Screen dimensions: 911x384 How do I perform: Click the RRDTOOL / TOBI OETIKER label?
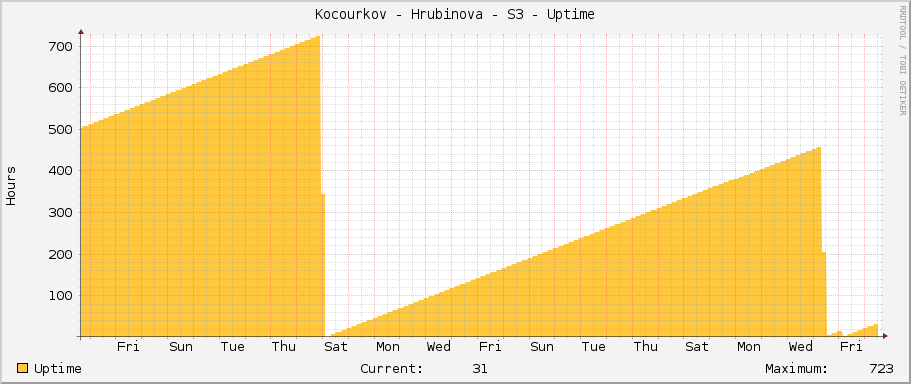[x=902, y=60]
